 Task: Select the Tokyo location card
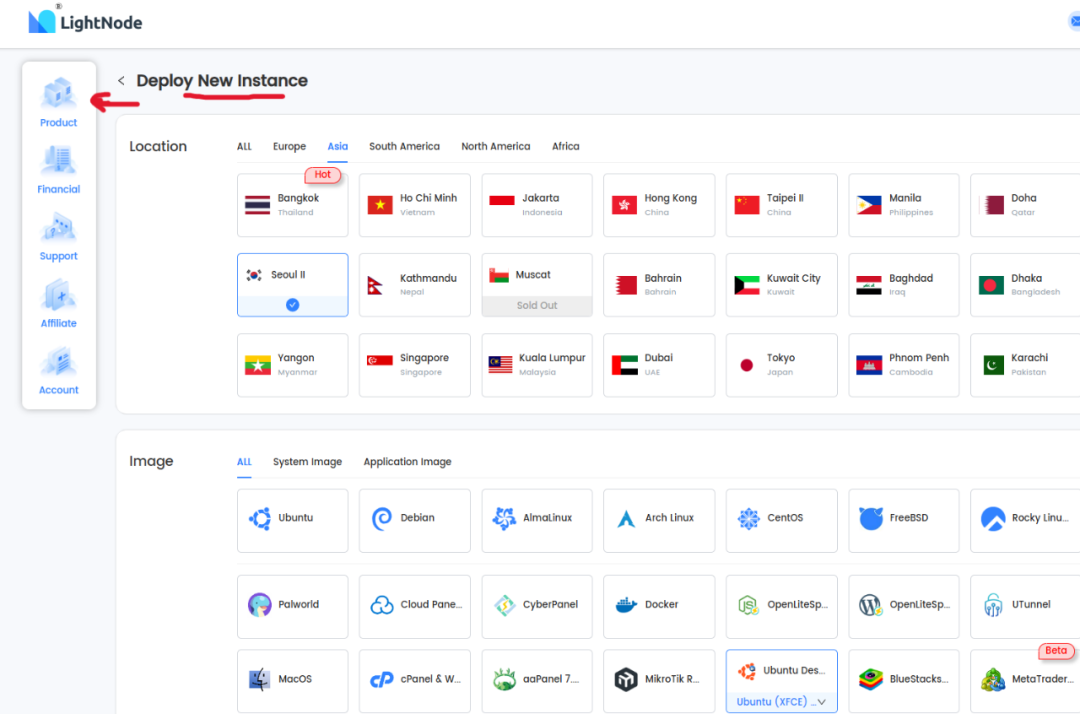pyautogui.click(x=781, y=364)
